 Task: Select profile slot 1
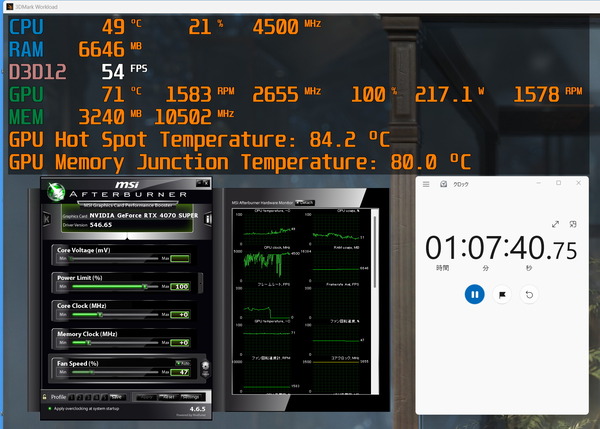(72, 397)
